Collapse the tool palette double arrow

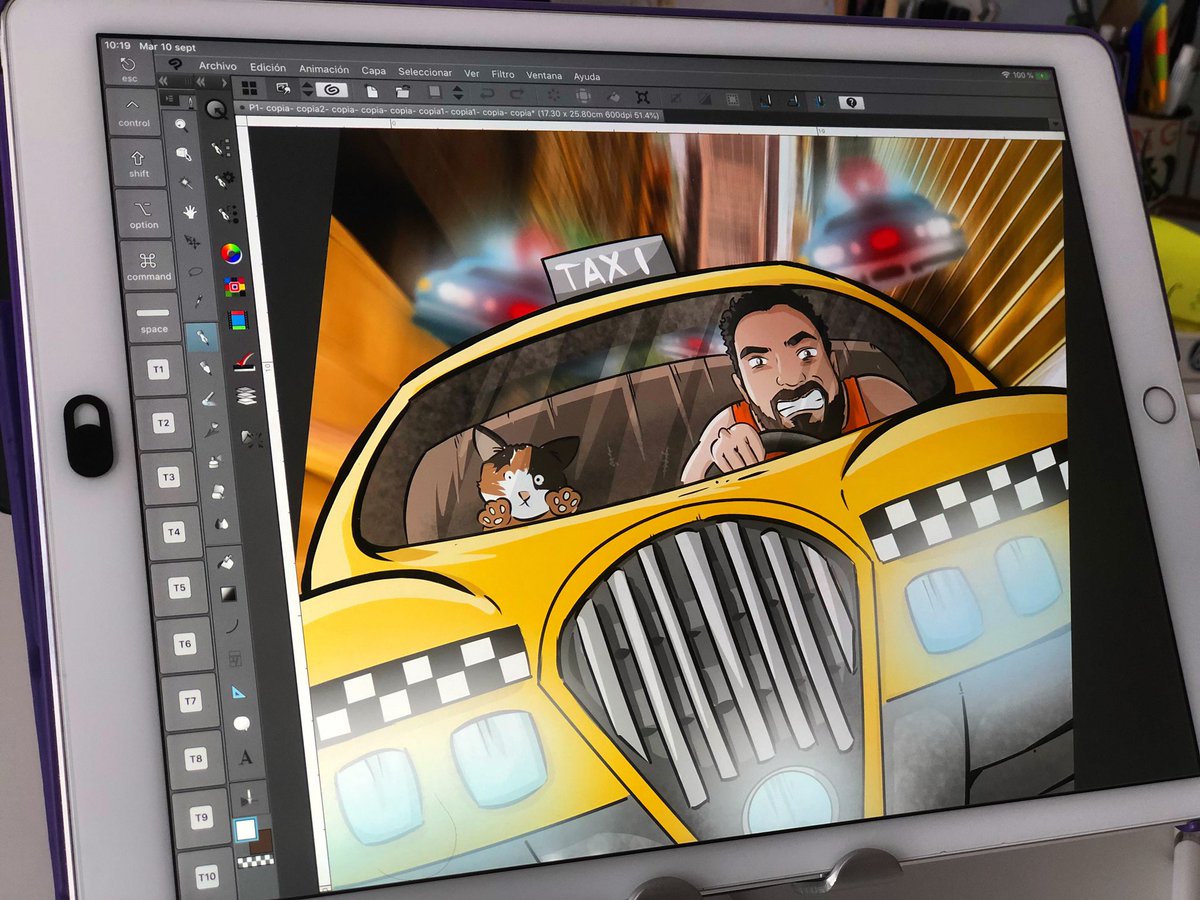163,80
